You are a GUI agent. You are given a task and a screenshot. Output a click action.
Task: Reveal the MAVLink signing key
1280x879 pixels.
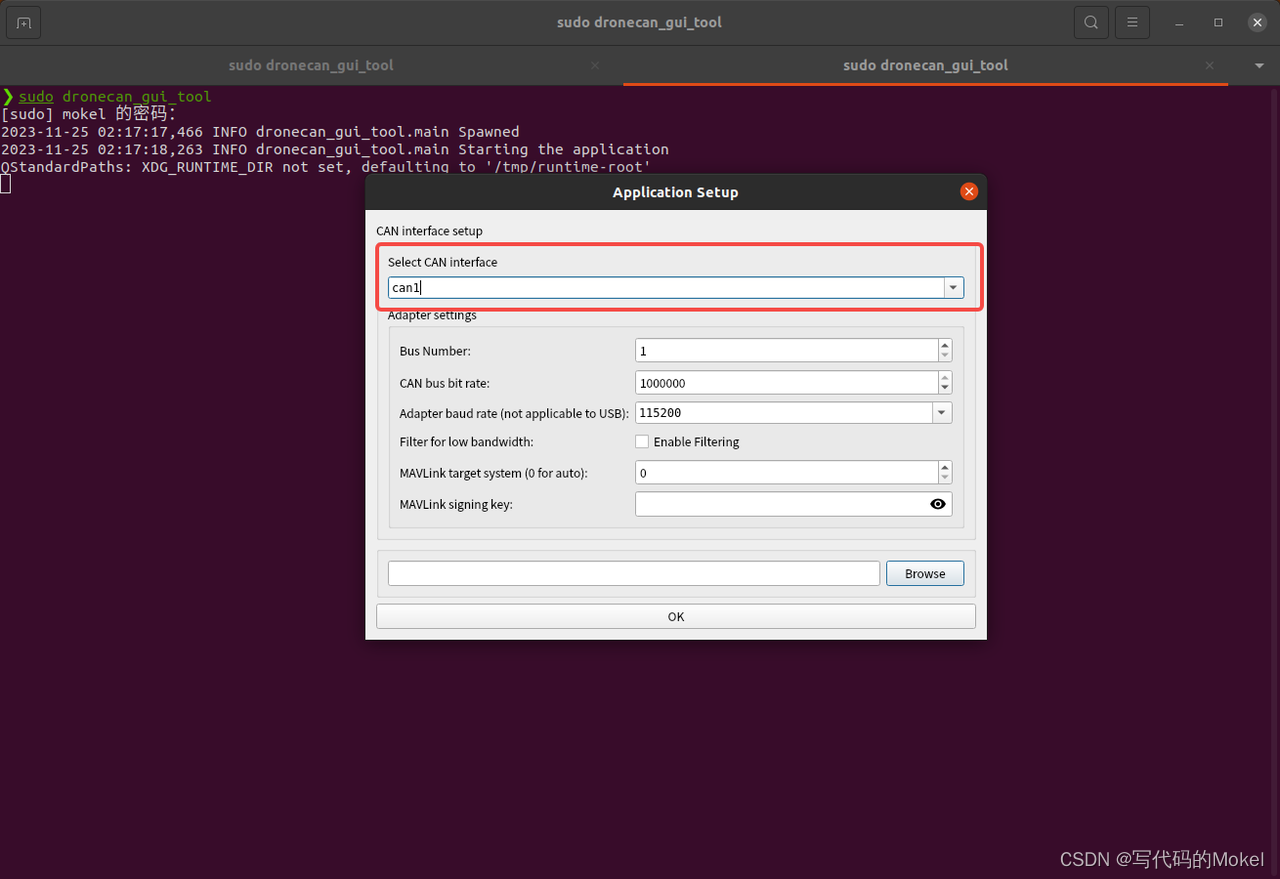(x=937, y=504)
